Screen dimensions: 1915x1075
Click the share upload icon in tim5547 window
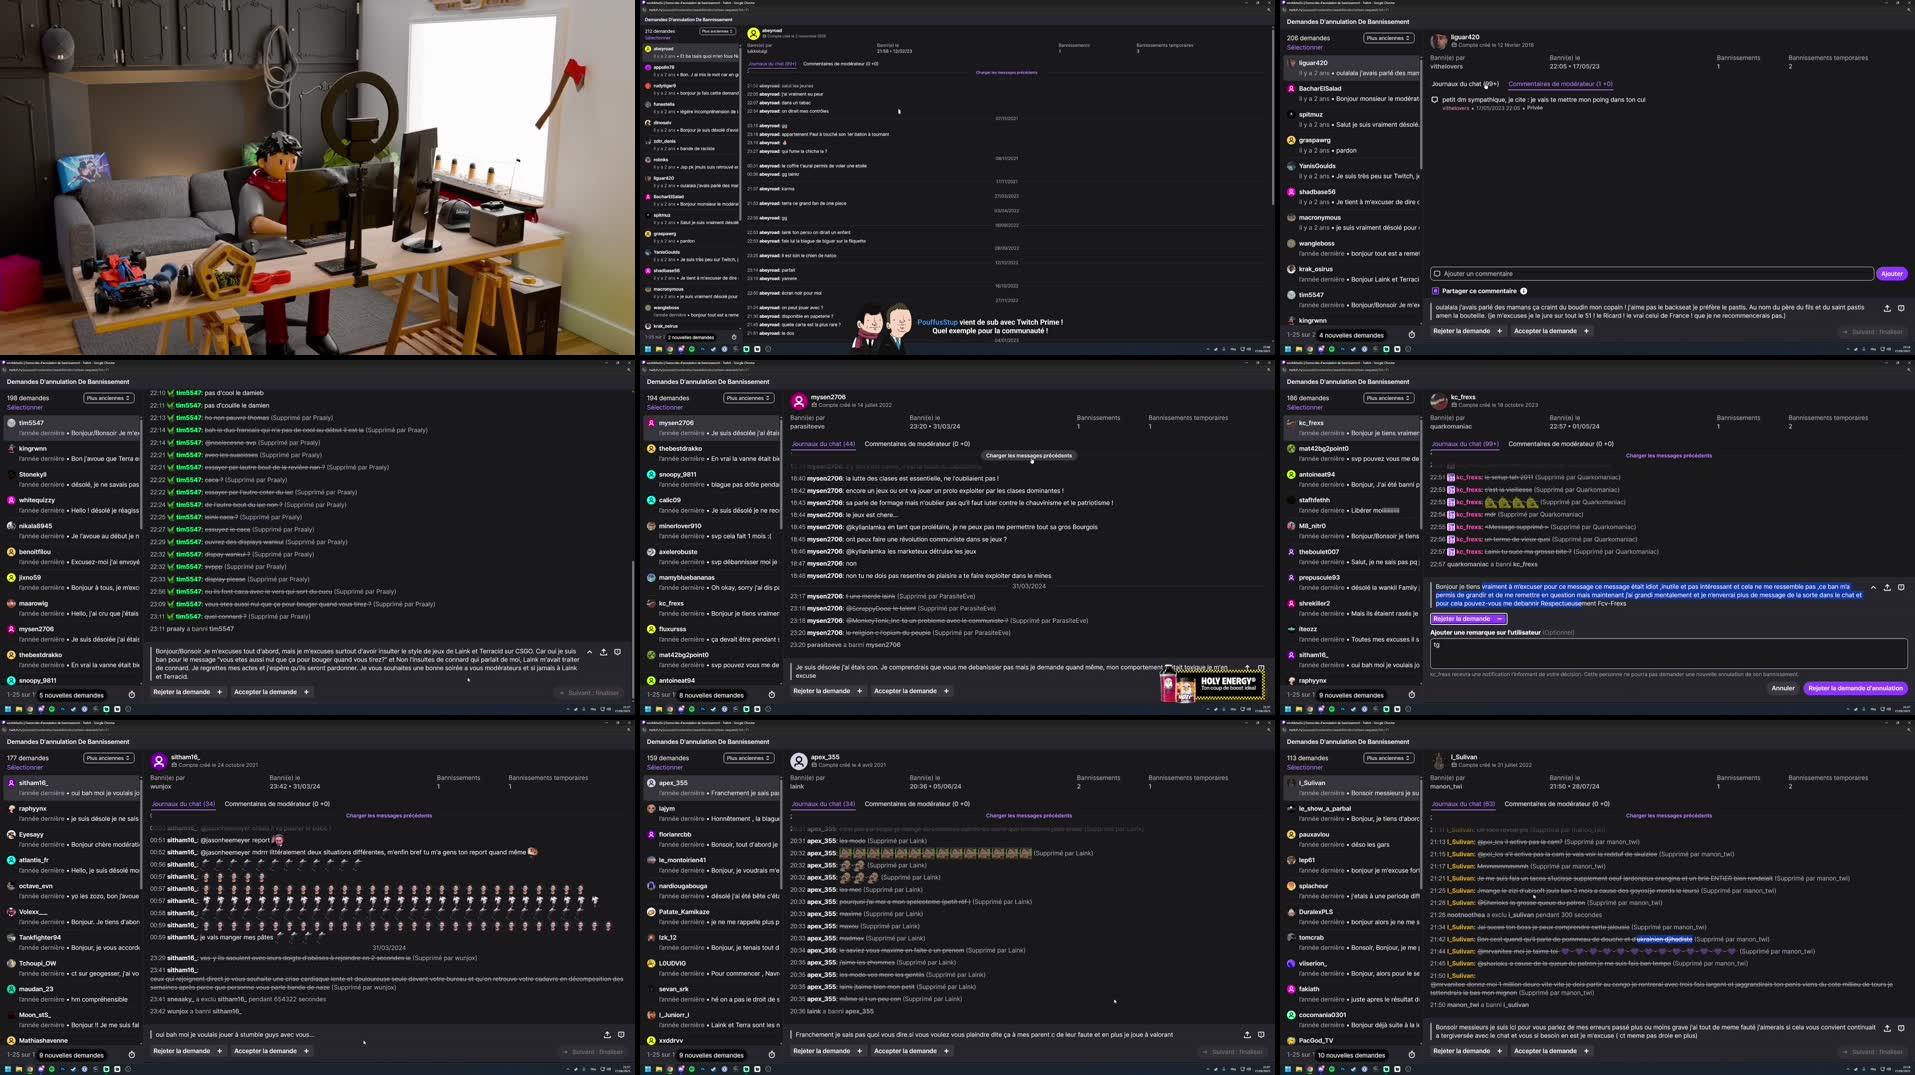point(603,652)
